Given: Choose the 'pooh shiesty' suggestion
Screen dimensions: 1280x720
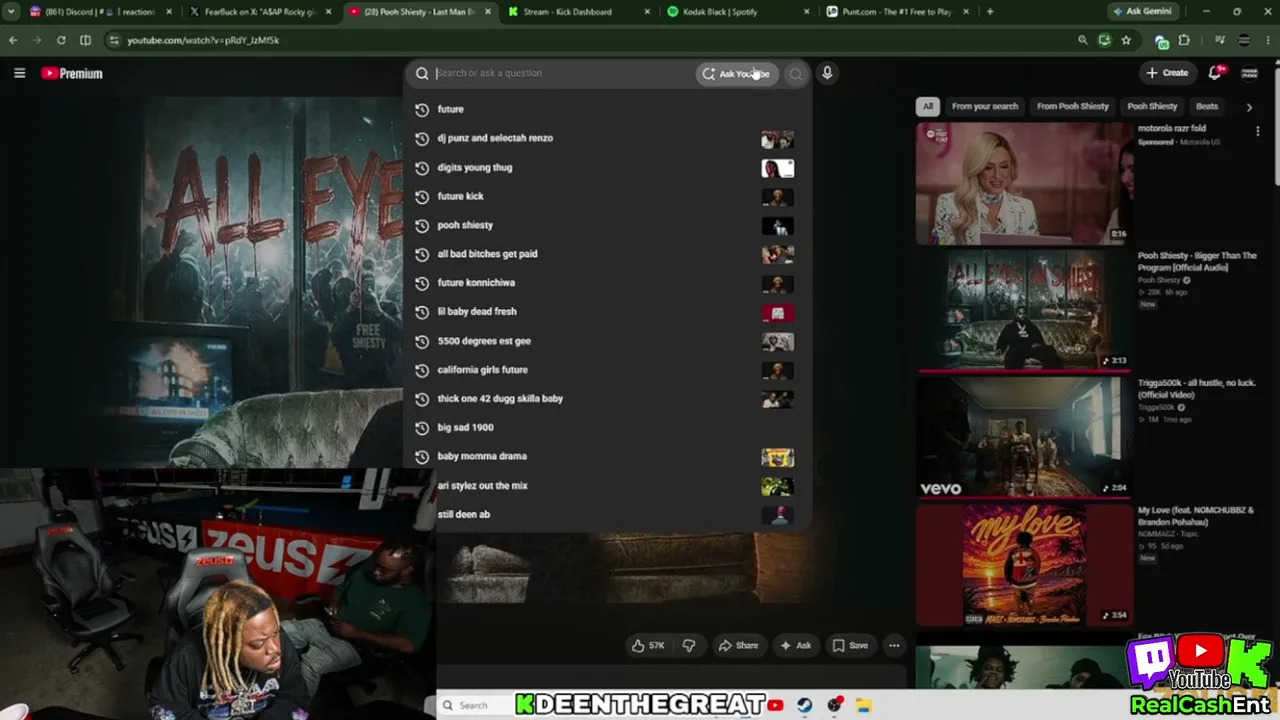Looking at the screenshot, I should pos(608,225).
